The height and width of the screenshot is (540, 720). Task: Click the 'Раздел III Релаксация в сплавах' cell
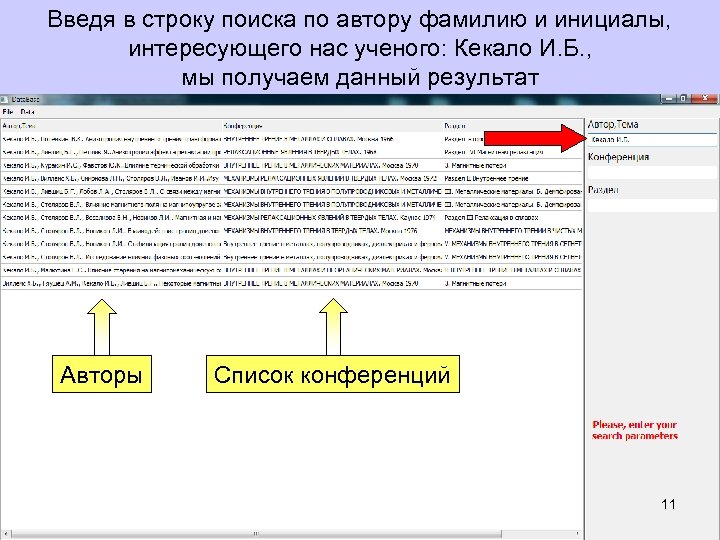point(512,217)
